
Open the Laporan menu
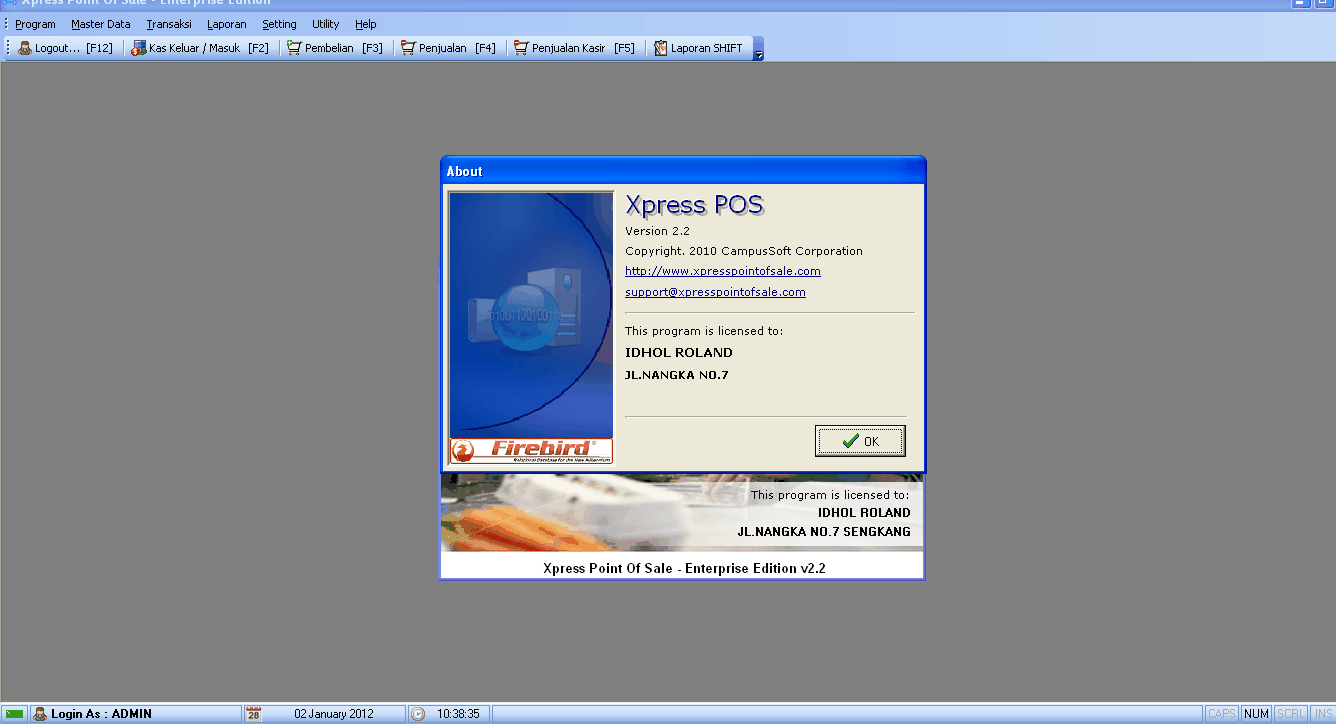tap(226, 24)
